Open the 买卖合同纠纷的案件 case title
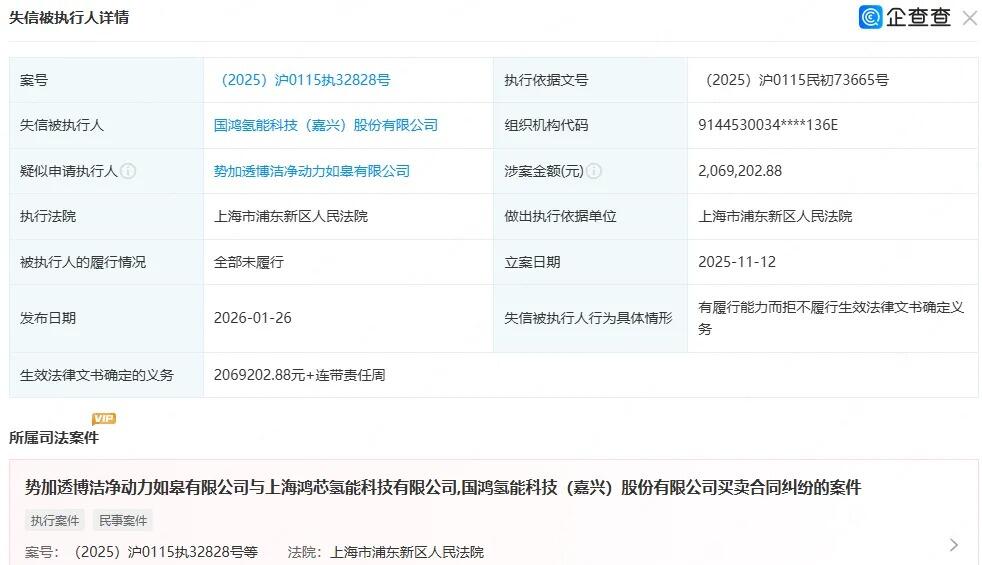The height and width of the screenshot is (565, 982). [442, 488]
